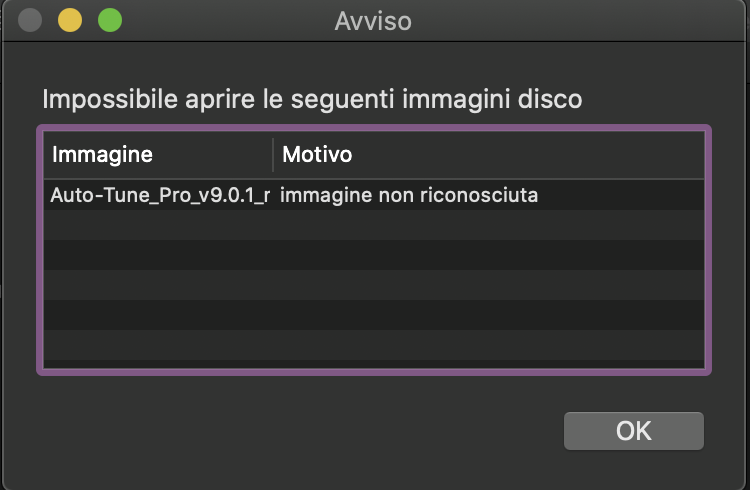Select second empty row below Auto-Tune entry

pos(374,255)
